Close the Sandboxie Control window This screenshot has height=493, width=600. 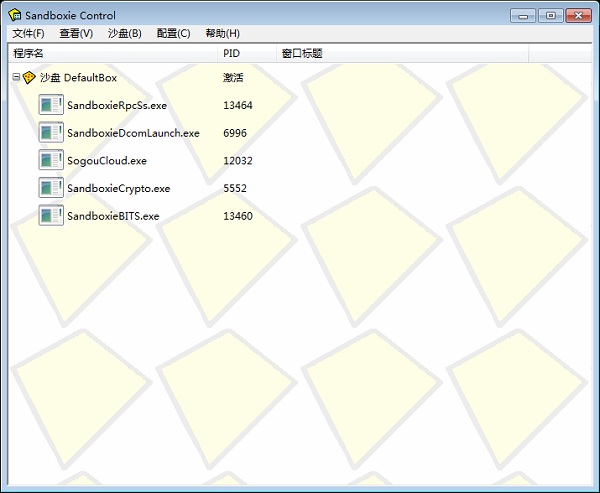[579, 16]
